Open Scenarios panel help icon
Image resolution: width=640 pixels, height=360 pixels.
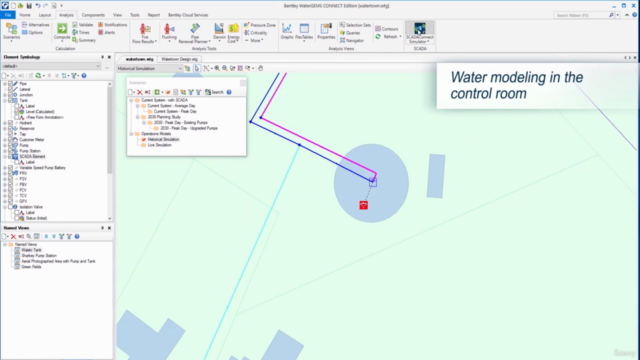coord(229,92)
